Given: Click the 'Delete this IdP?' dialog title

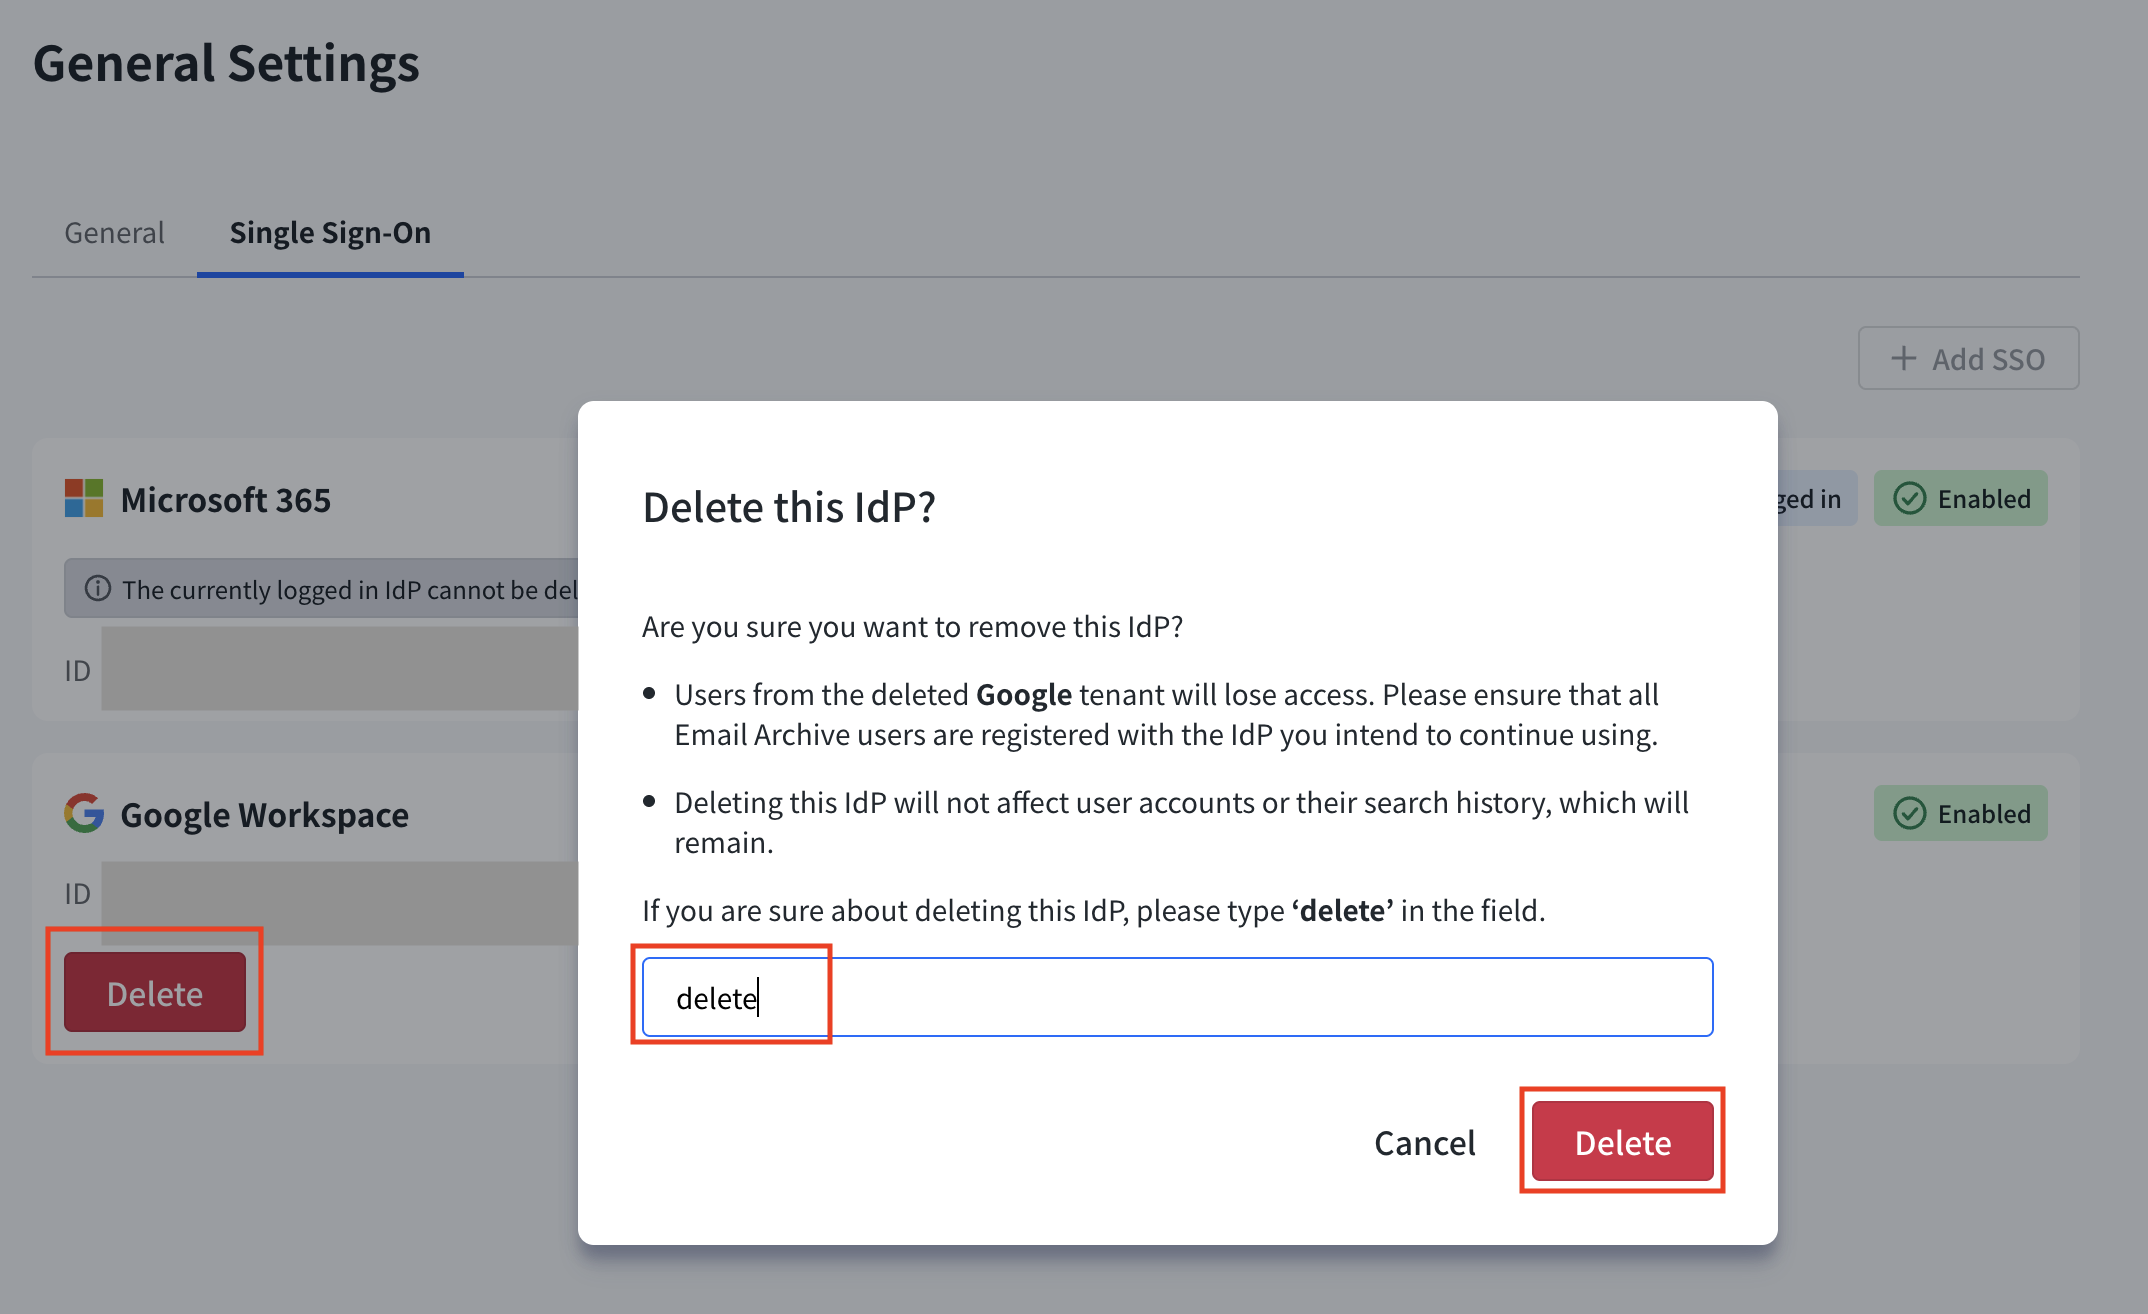Looking at the screenshot, I should point(789,507).
